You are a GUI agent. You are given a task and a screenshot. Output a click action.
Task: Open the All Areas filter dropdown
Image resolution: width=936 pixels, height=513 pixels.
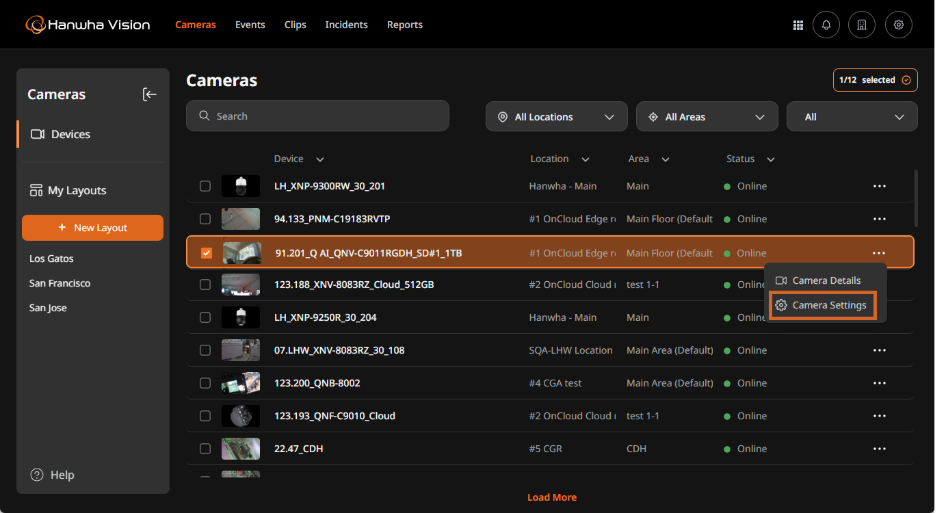tap(706, 117)
